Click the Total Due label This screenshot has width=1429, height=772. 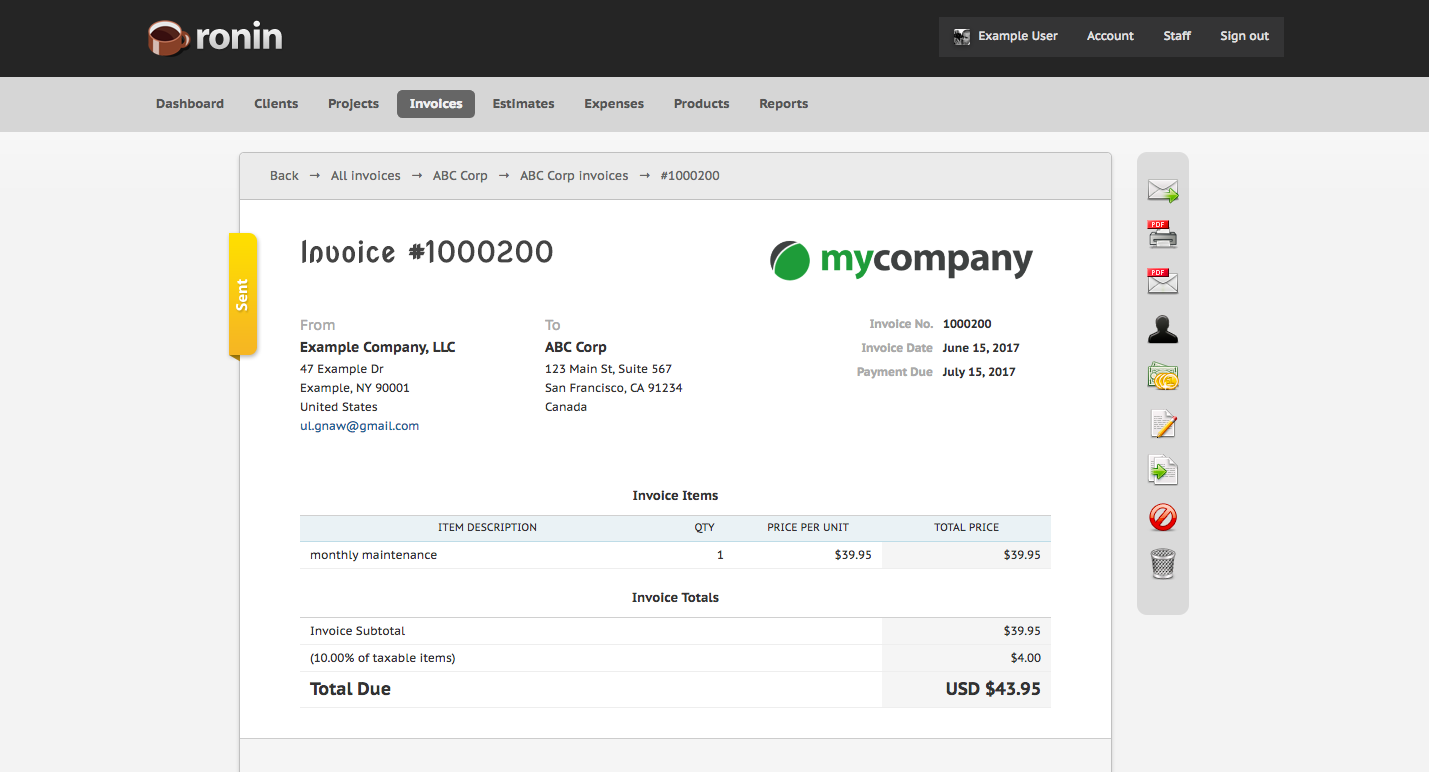coord(350,689)
